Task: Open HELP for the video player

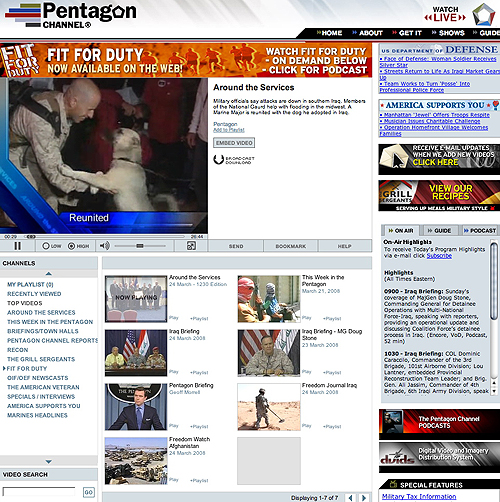Action: [x=345, y=246]
